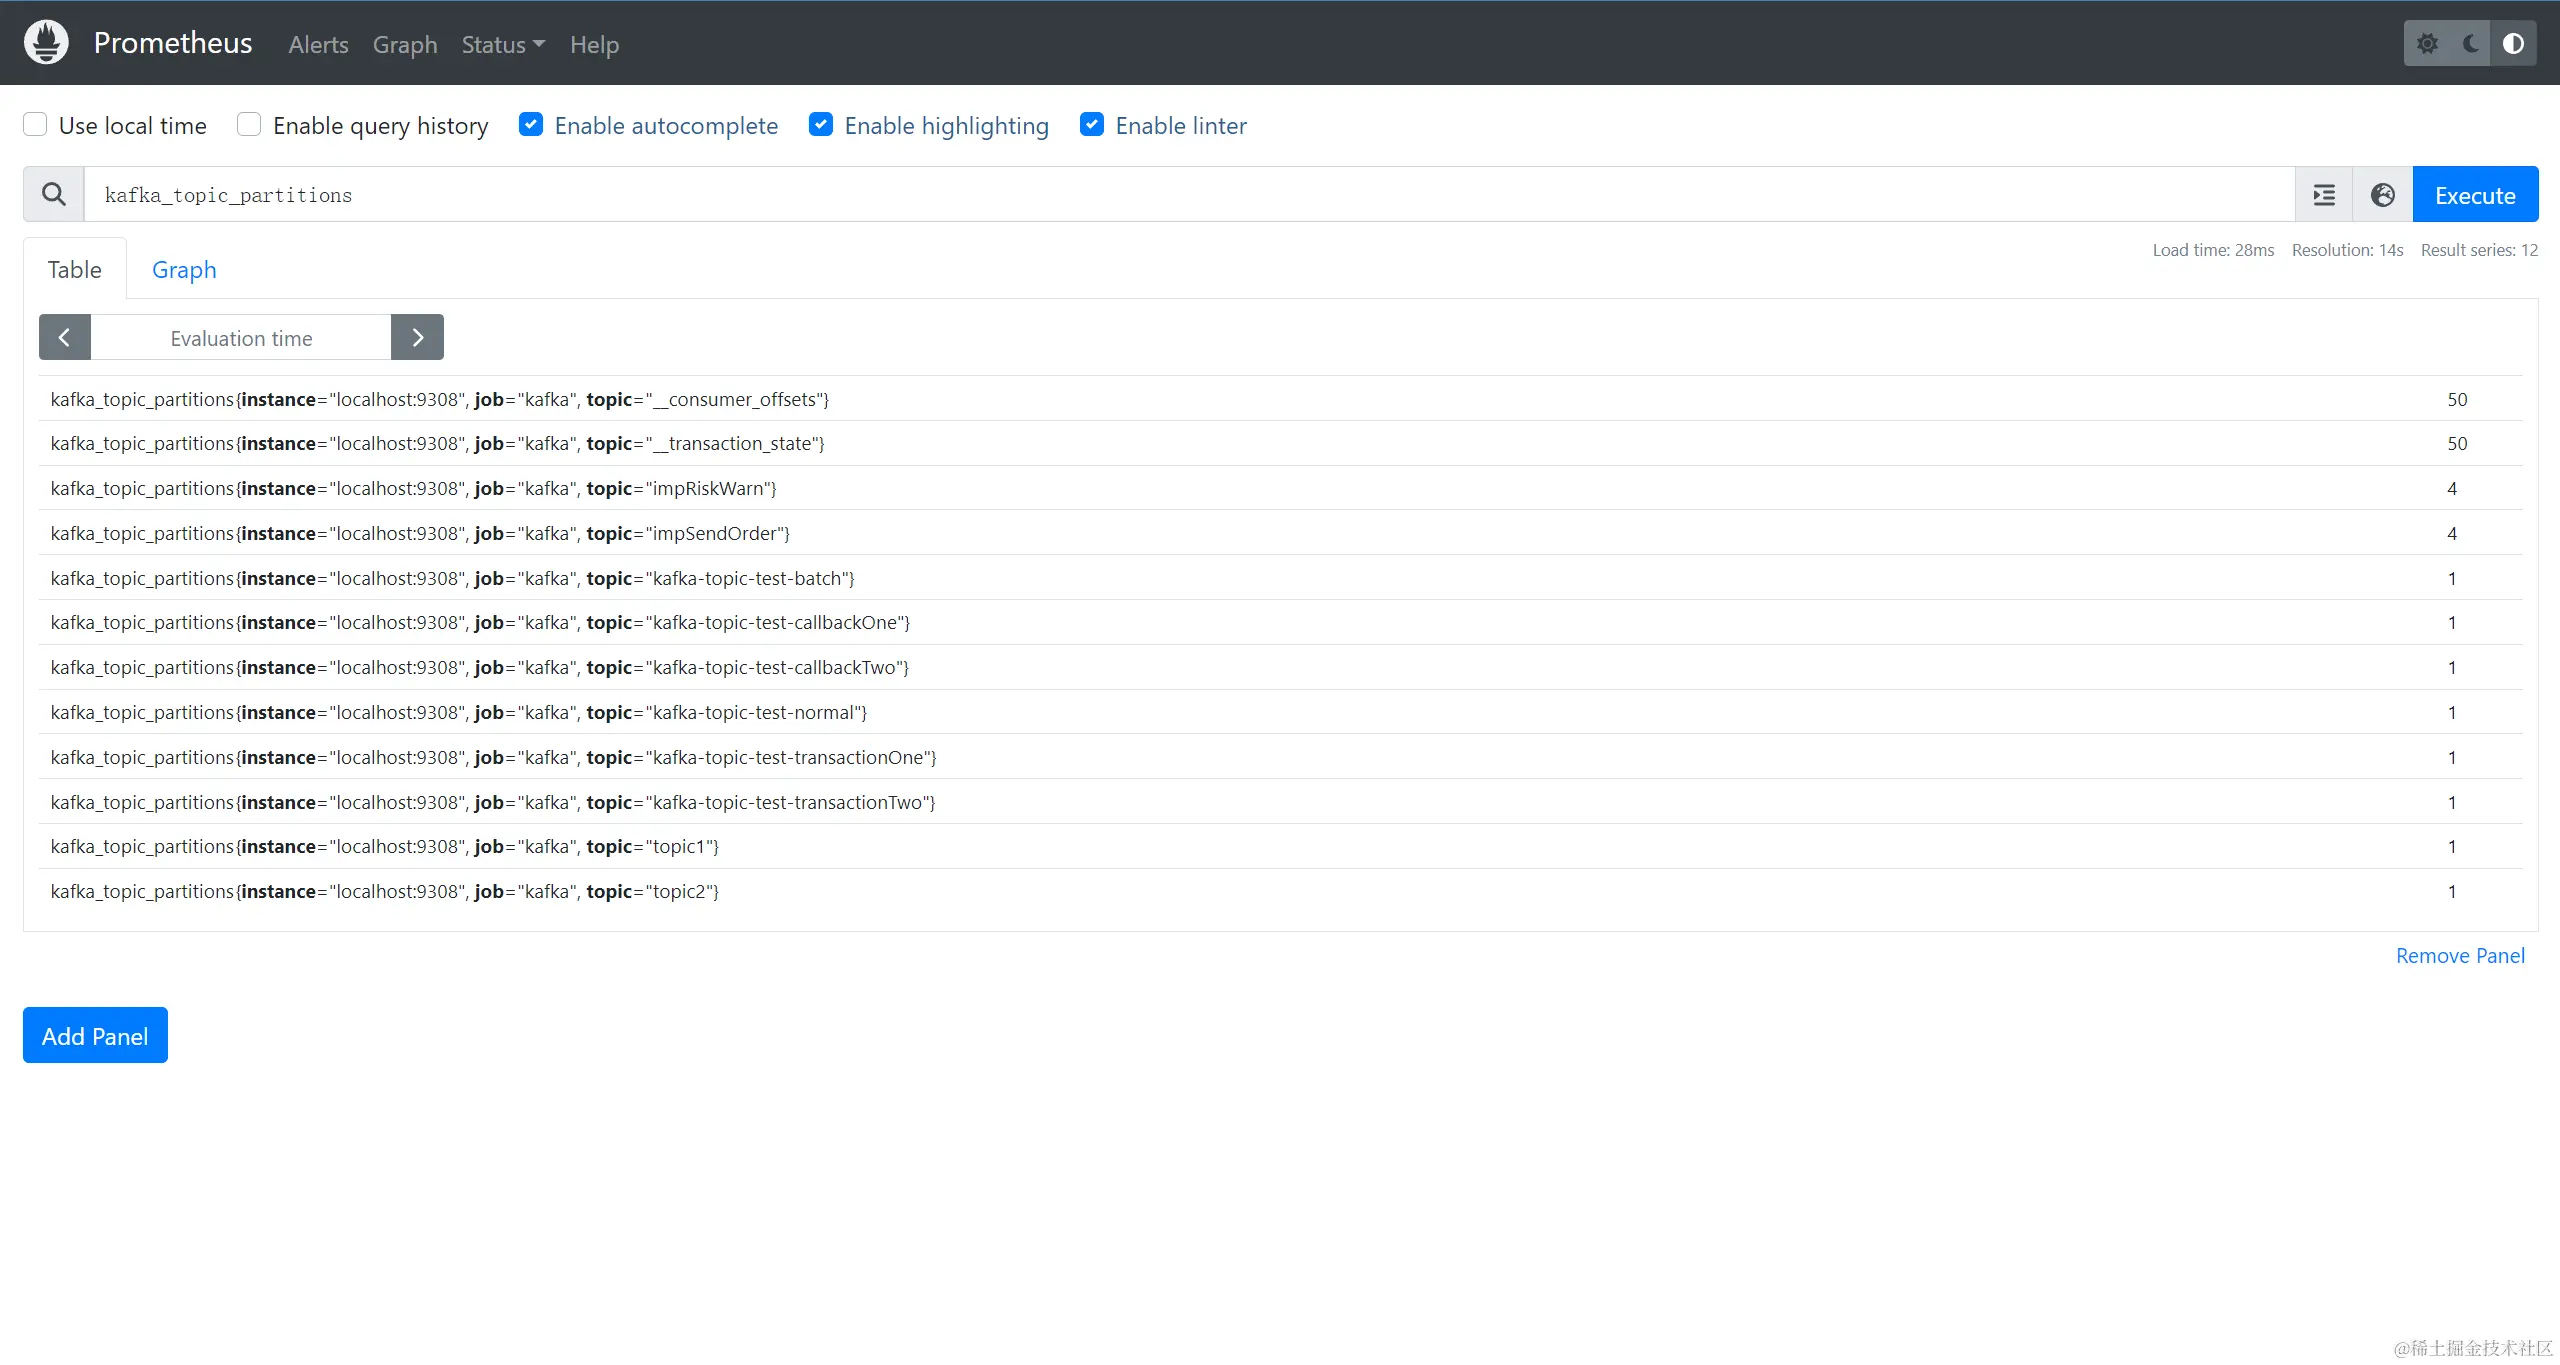This screenshot has height=1365, width=2560.
Task: Format expression with indent icon
Action: click(x=2324, y=195)
